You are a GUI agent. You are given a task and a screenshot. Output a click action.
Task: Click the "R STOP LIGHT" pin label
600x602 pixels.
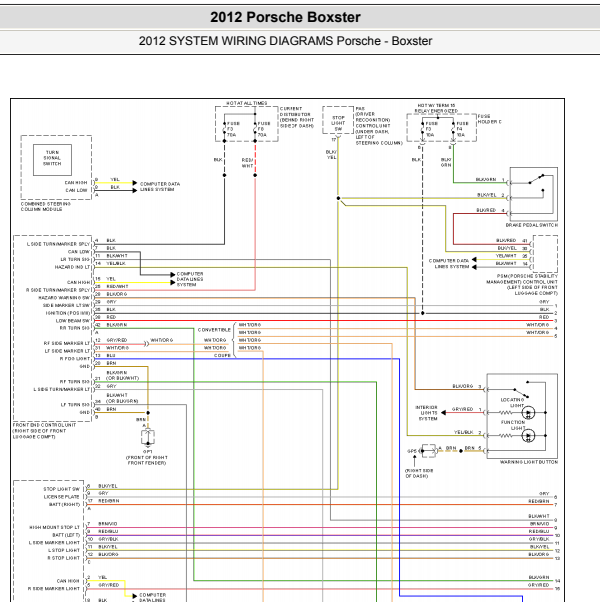coord(63,558)
